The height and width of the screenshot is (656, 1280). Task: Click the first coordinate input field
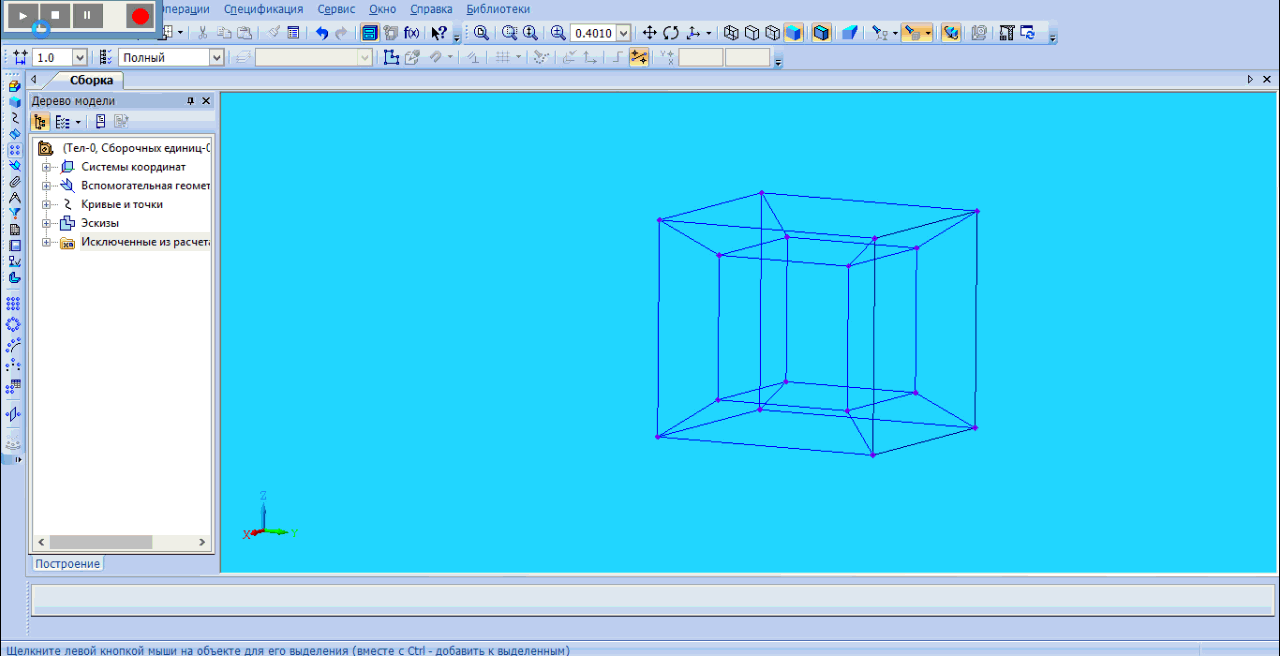pos(701,58)
